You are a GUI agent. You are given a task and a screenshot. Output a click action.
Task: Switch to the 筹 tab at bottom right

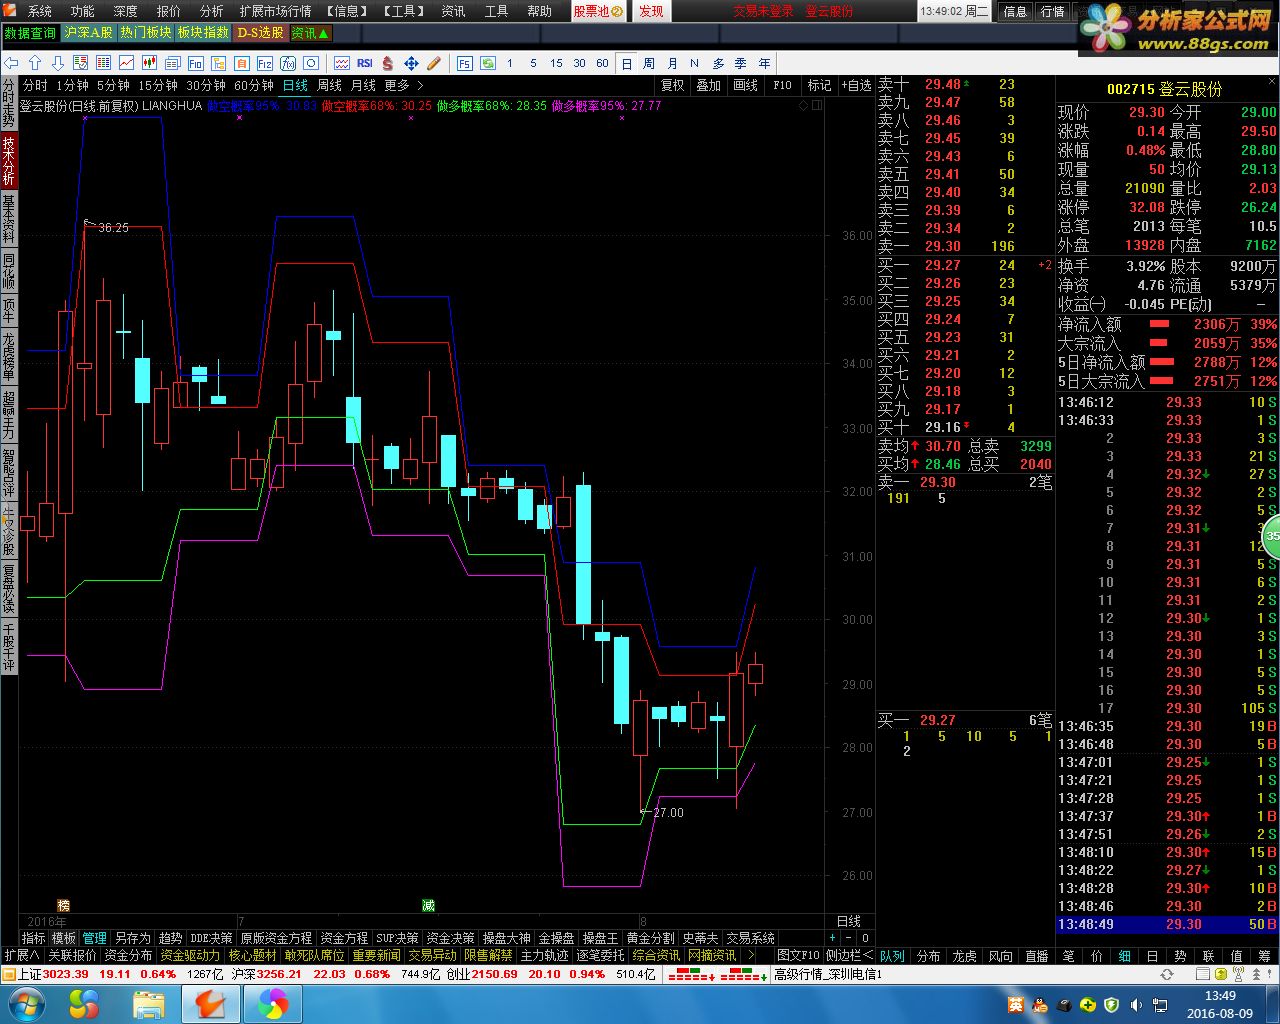1265,955
